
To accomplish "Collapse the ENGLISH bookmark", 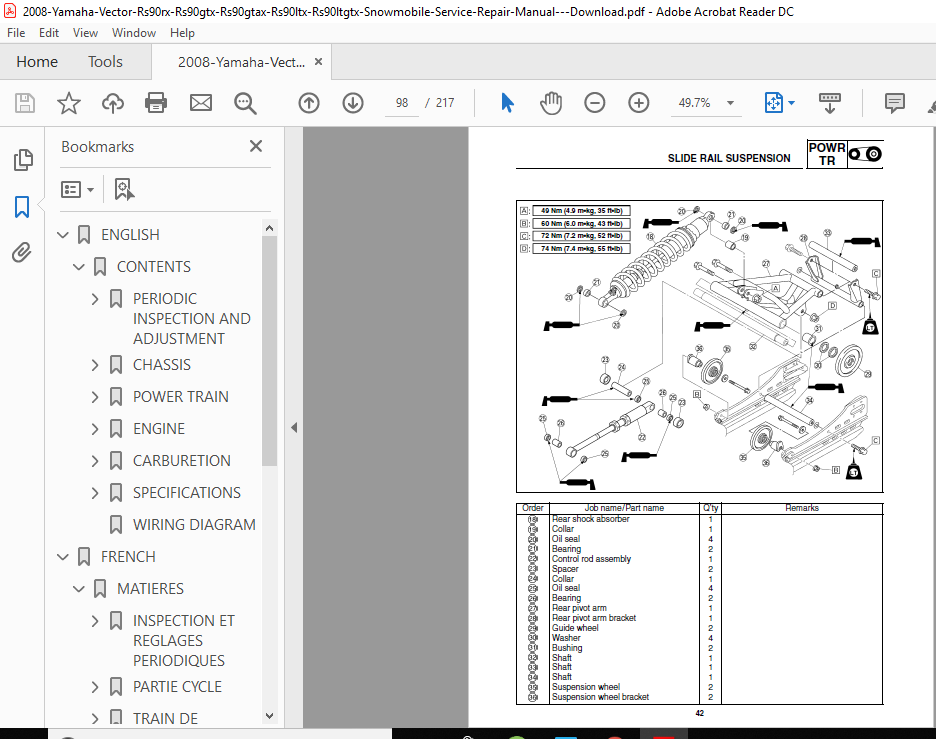I will [x=63, y=235].
